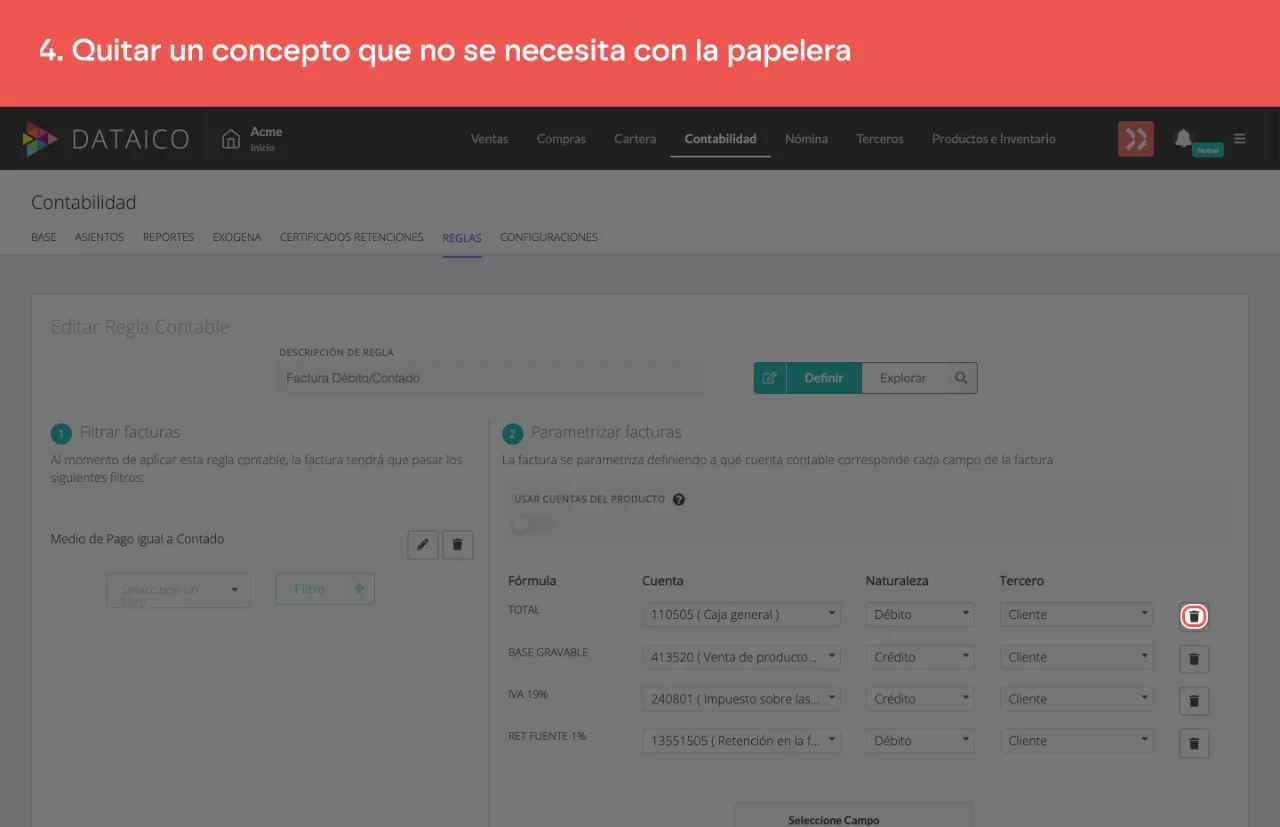
Task: Open Tercero dropdown for RET FUENTE 1%
Action: [x=1077, y=741]
